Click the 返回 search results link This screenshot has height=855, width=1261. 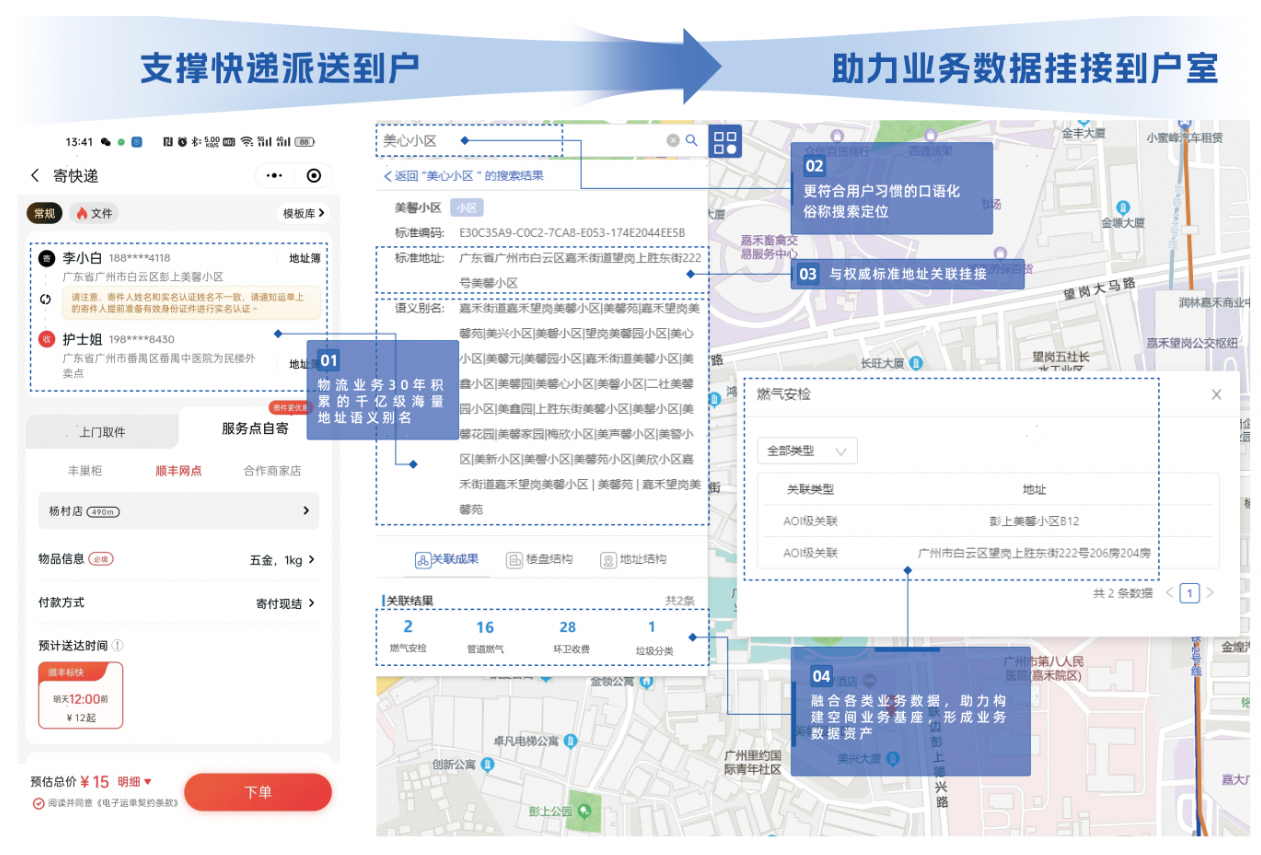point(464,176)
